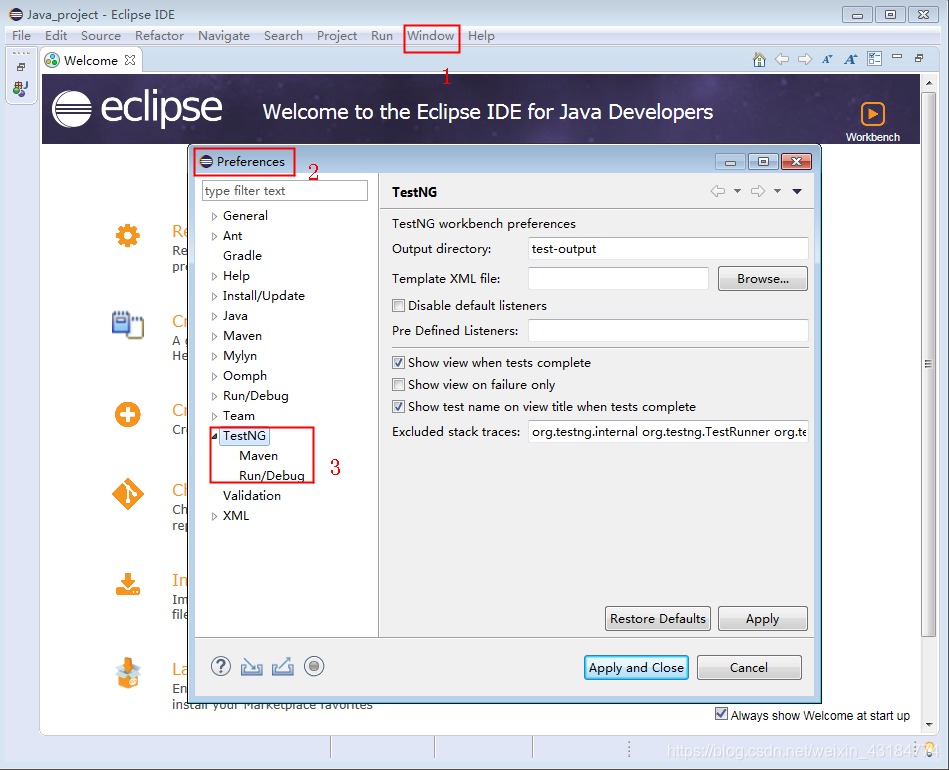
Task: Click the export preferences icon
Action: tap(283, 667)
